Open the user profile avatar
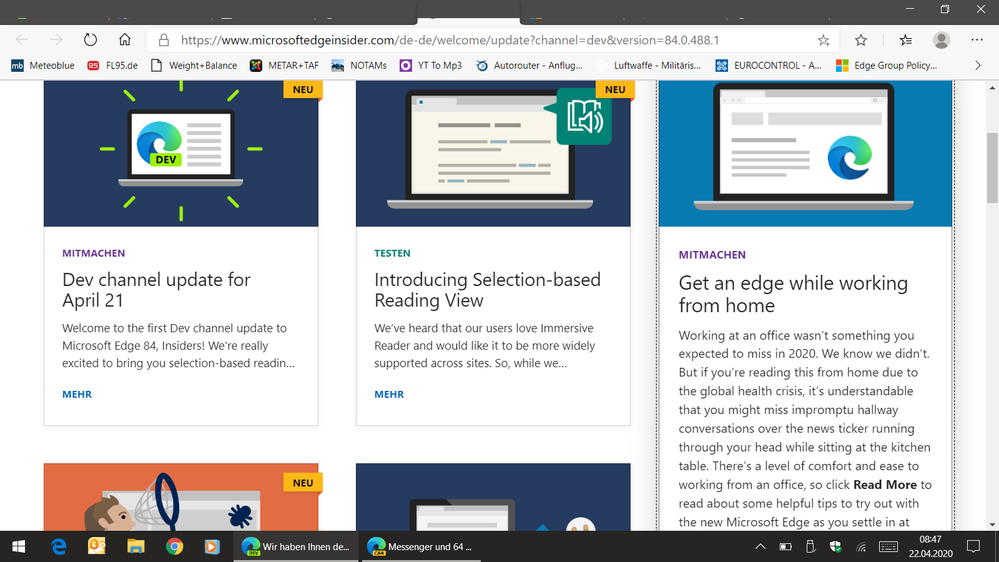Screen dimensions: 999x562 941,40
